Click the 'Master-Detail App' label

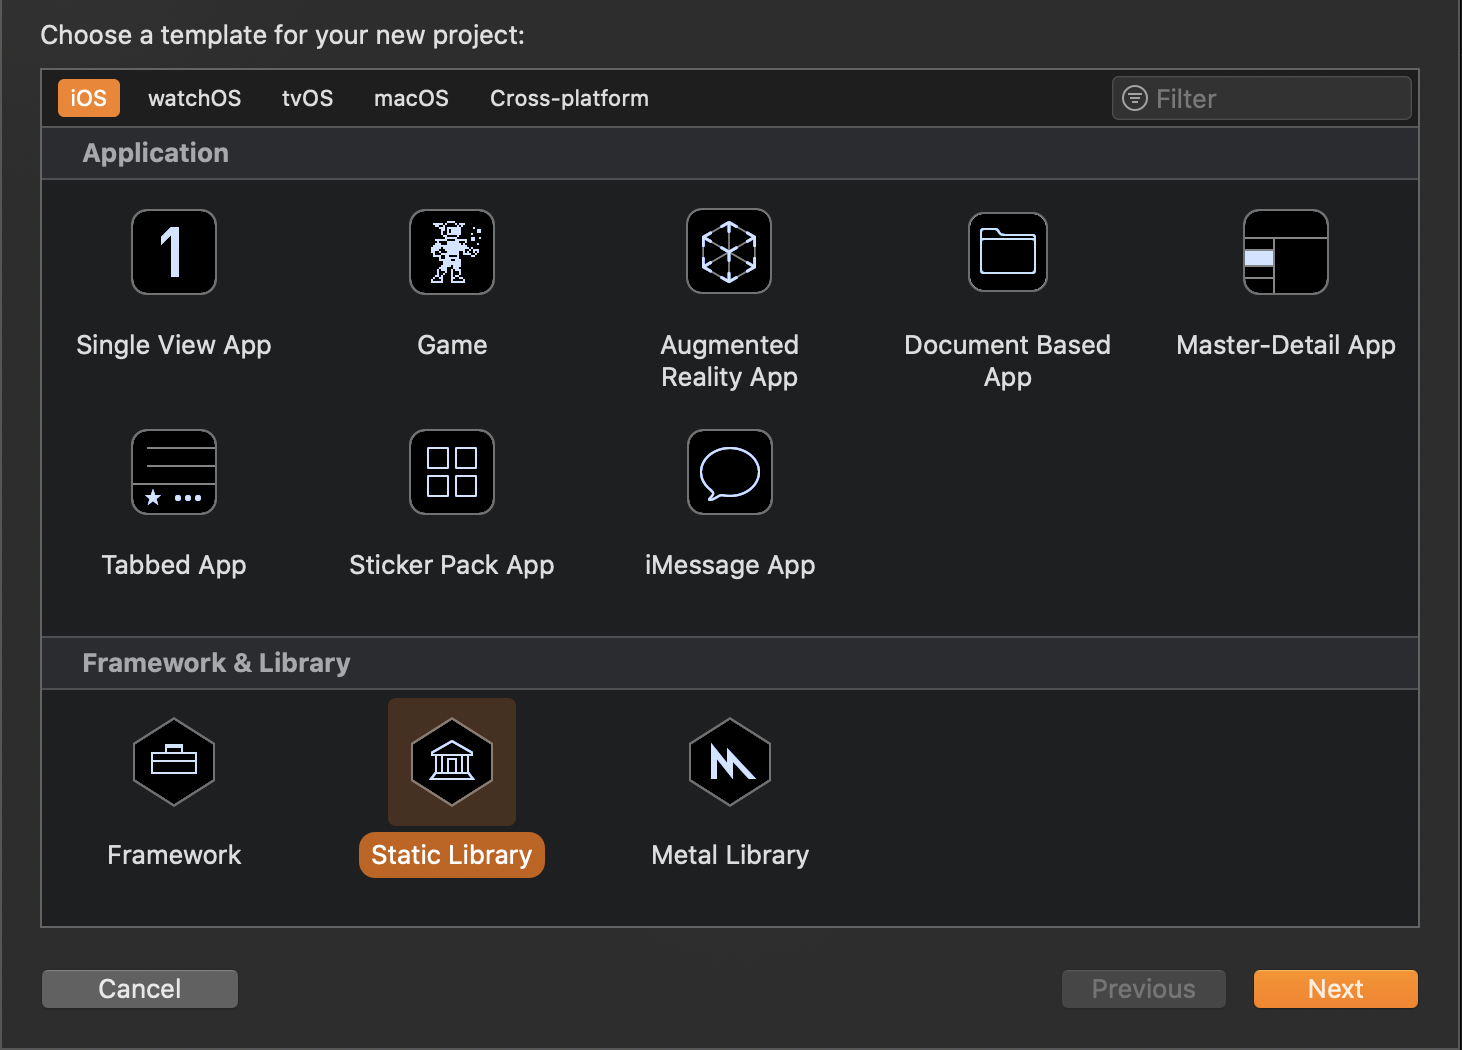tap(1286, 345)
